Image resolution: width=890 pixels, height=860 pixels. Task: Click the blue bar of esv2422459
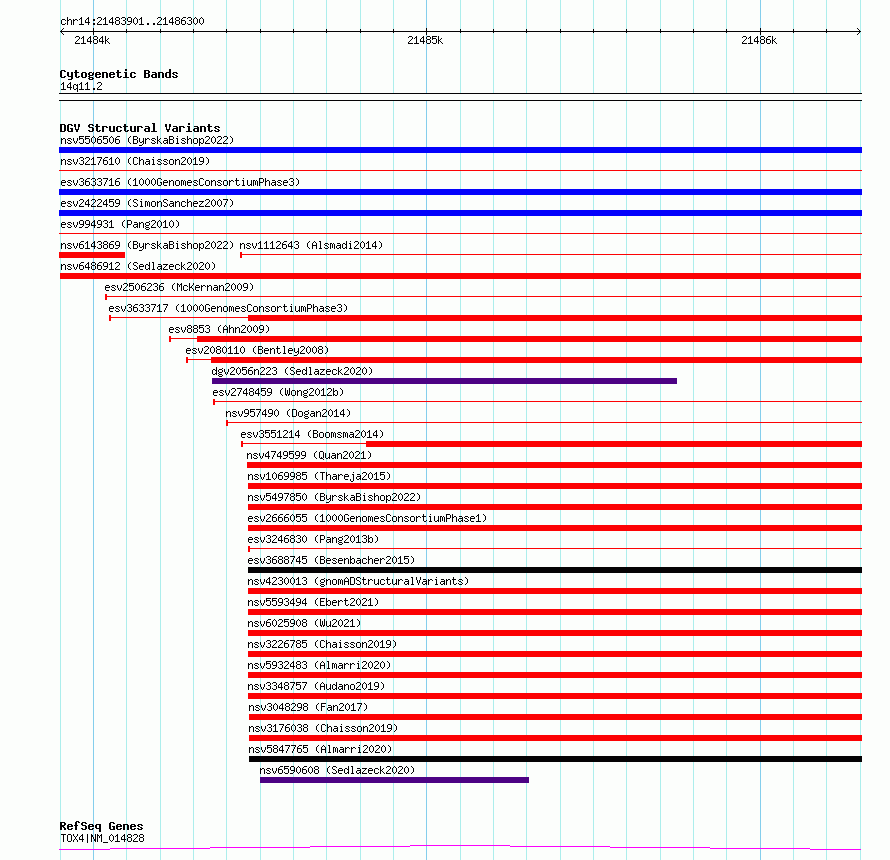click(460, 213)
